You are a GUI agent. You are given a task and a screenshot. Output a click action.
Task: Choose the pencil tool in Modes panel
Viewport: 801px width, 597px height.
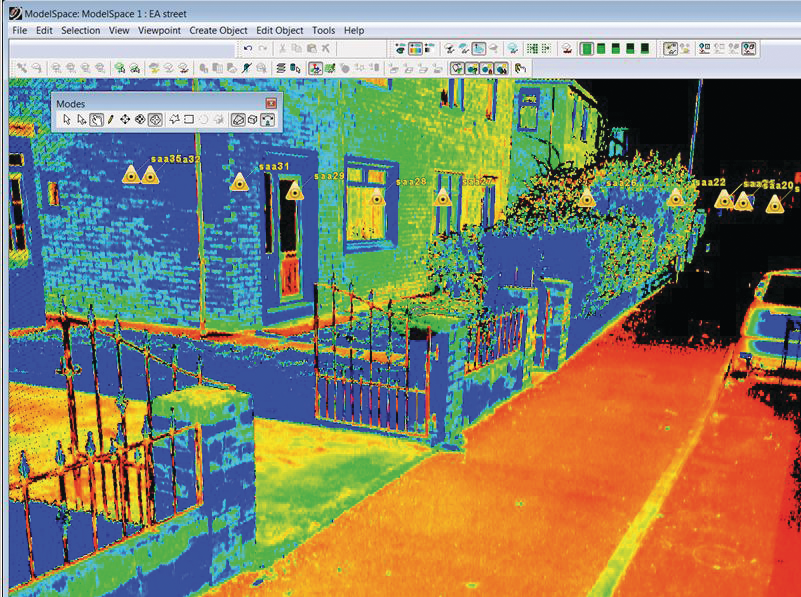click(x=110, y=120)
